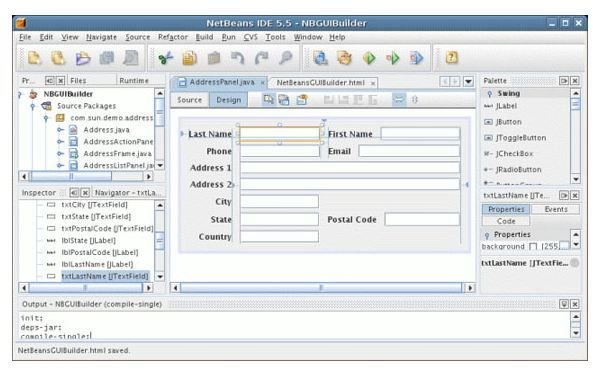Viewport: 593px width, 369px height.
Task: Click the selected Last Name text field
Action: [280, 134]
